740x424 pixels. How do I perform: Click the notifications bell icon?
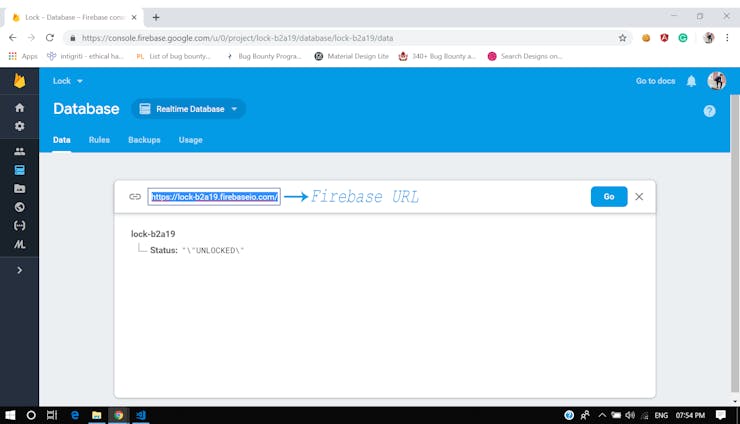[x=691, y=81]
